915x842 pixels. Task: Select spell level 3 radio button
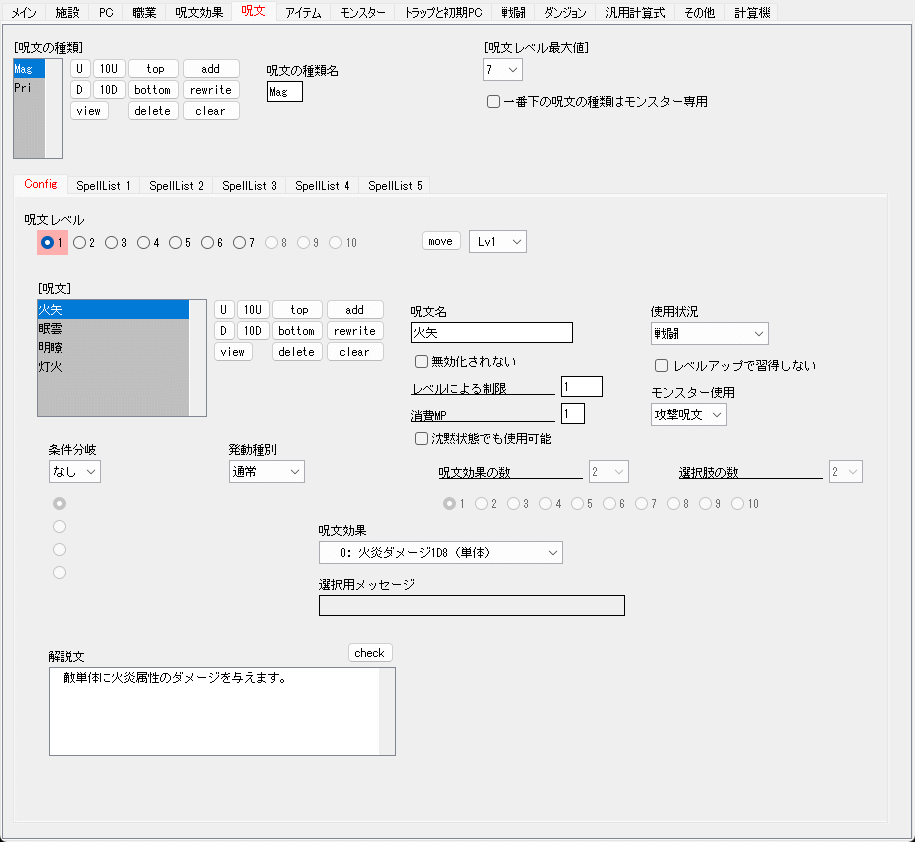111,242
